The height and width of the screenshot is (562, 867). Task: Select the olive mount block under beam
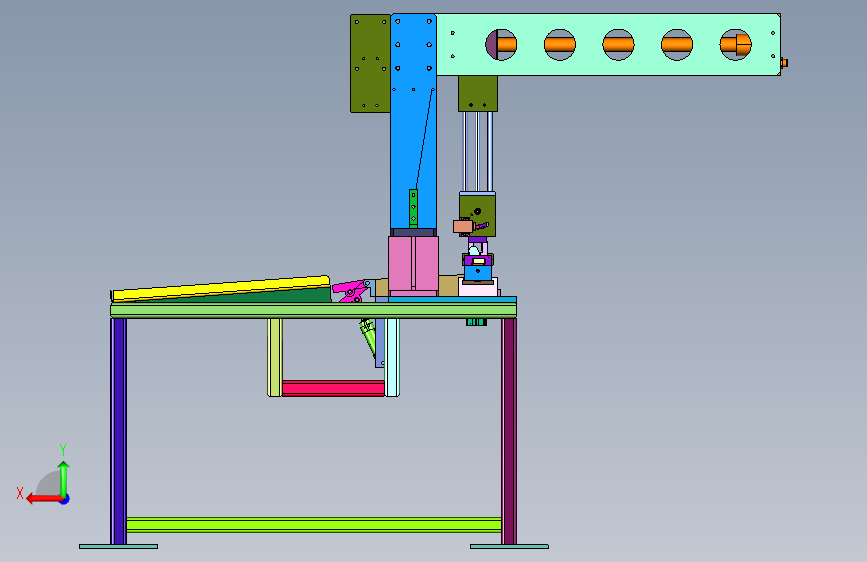(x=478, y=93)
